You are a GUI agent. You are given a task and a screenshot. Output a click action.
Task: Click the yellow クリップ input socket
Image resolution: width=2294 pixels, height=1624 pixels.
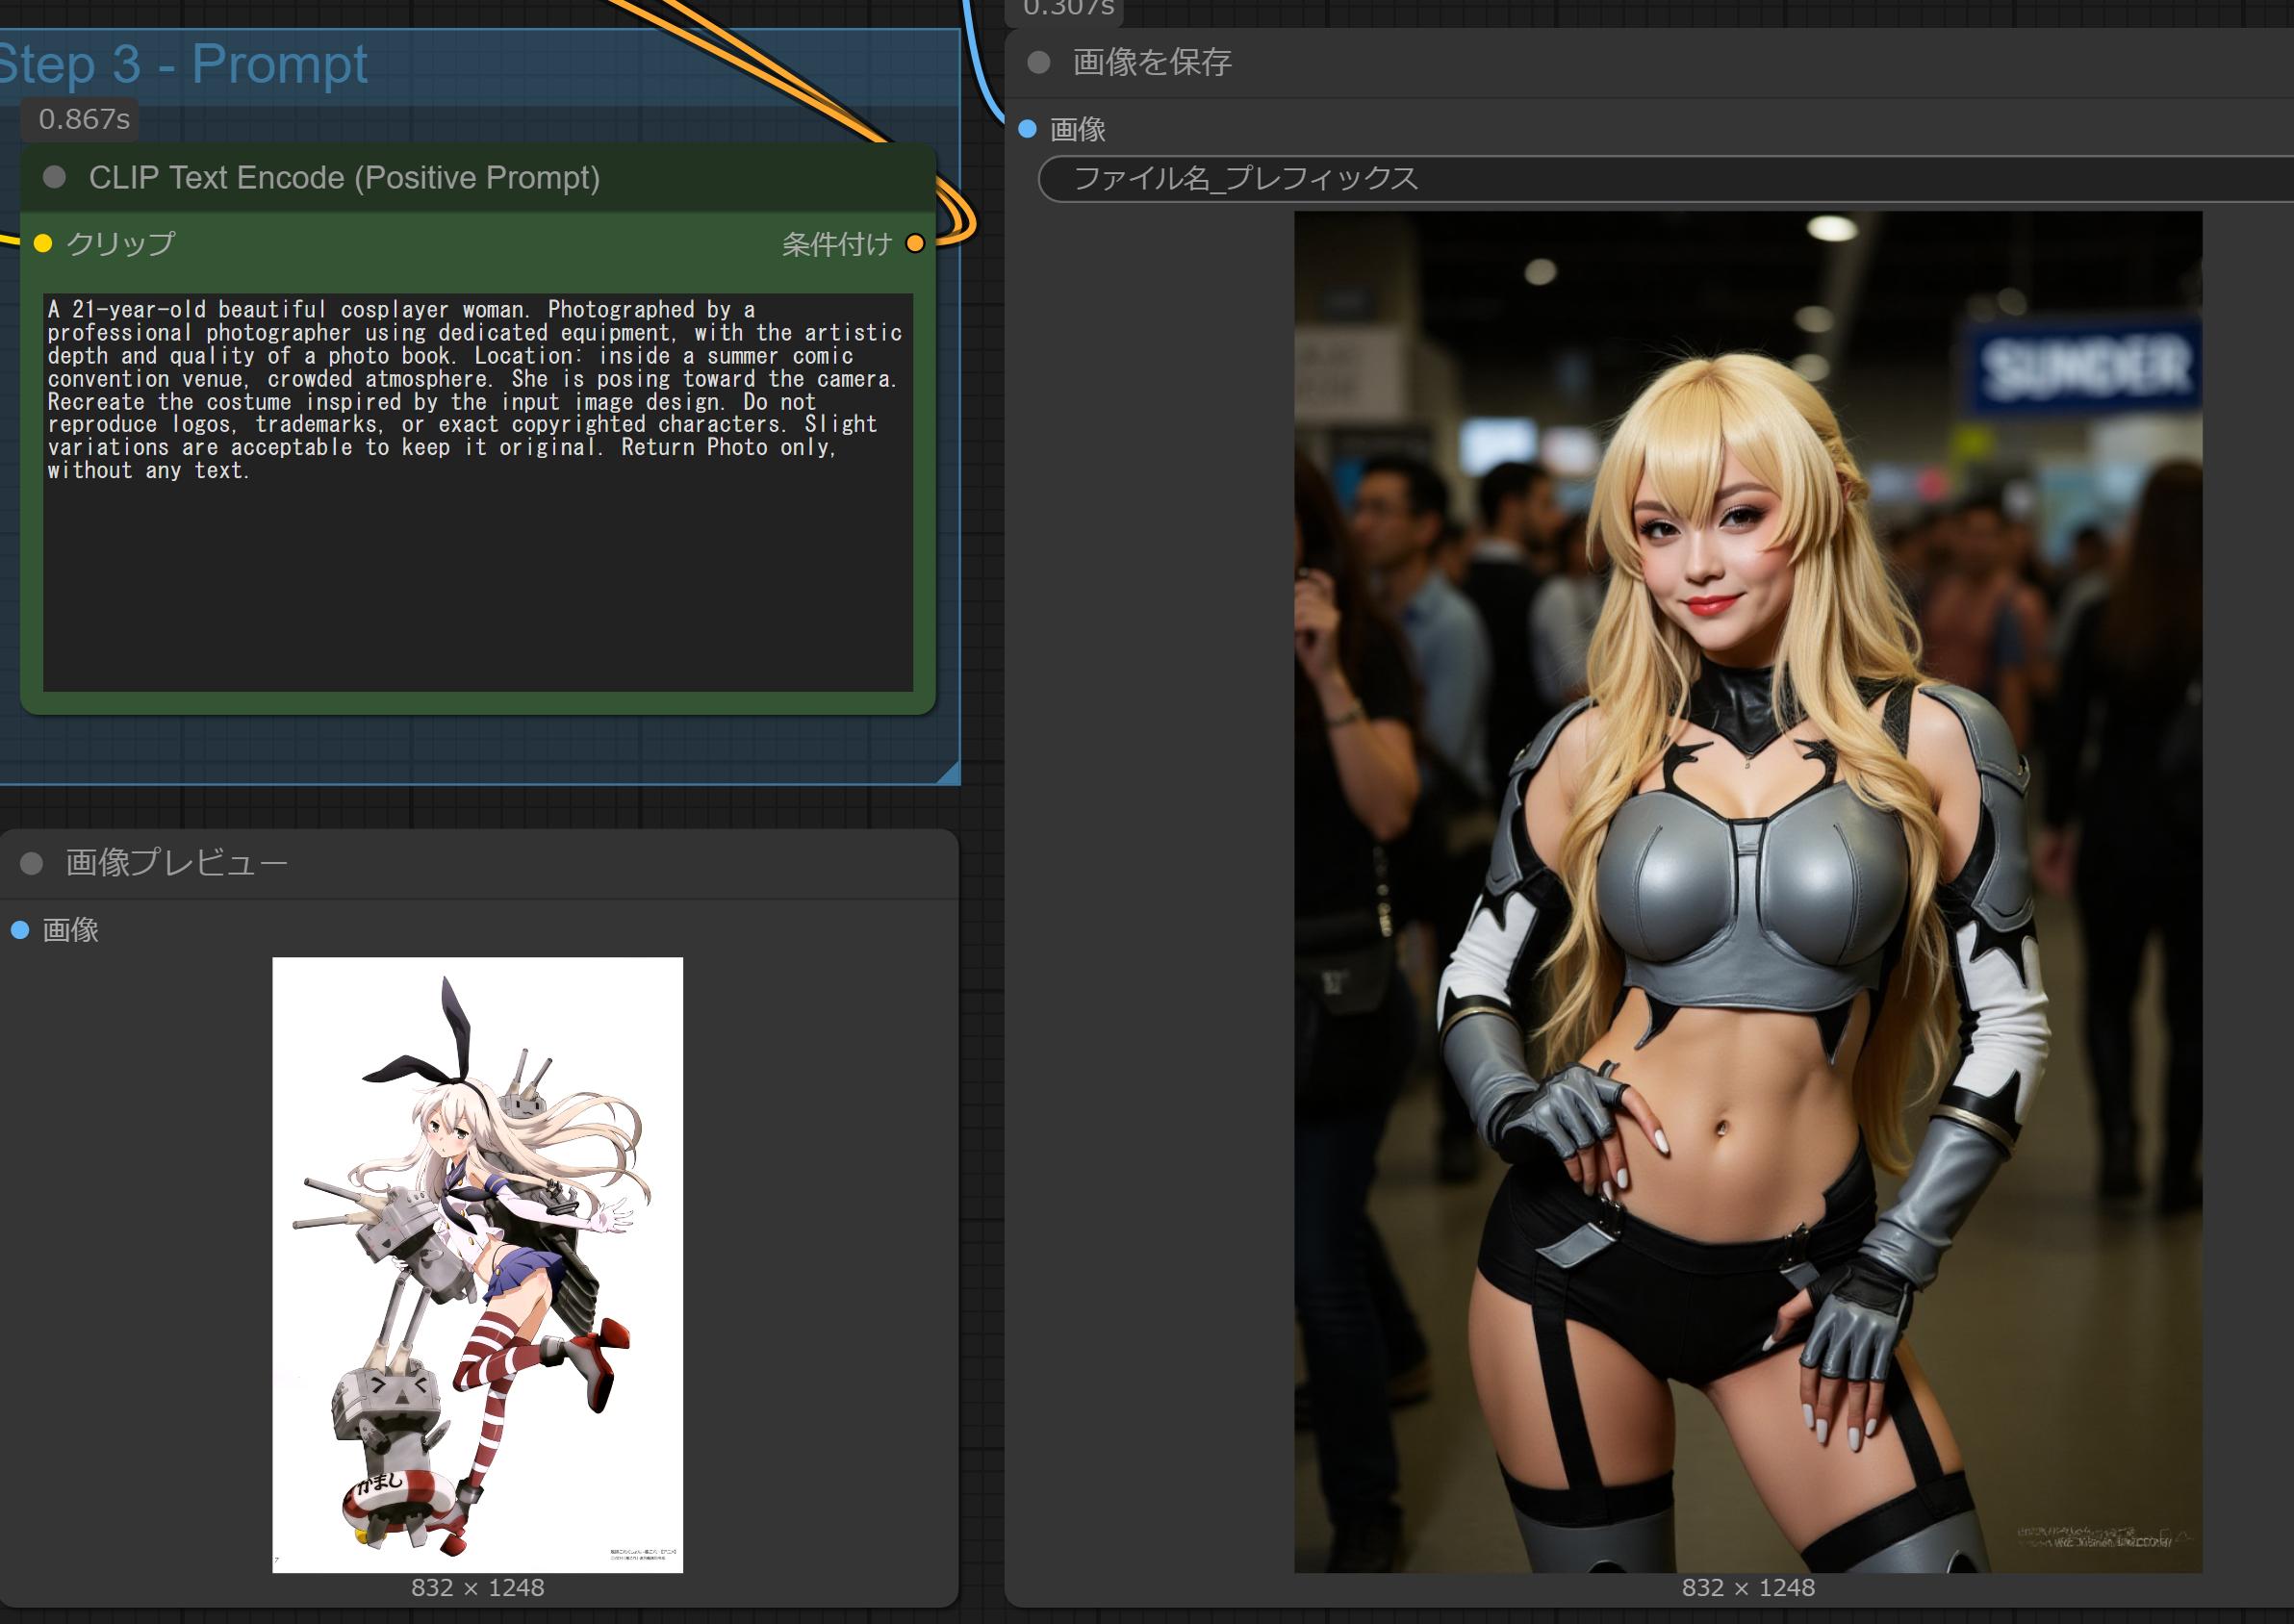pos(43,244)
